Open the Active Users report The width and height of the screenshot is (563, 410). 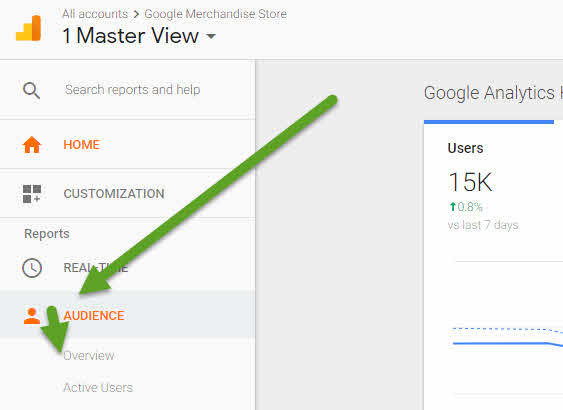point(98,388)
